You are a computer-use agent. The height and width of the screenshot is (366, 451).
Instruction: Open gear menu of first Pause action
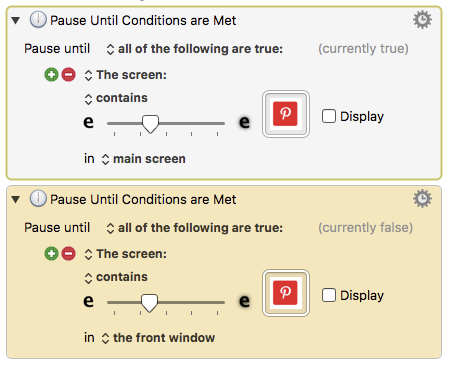tap(422, 20)
